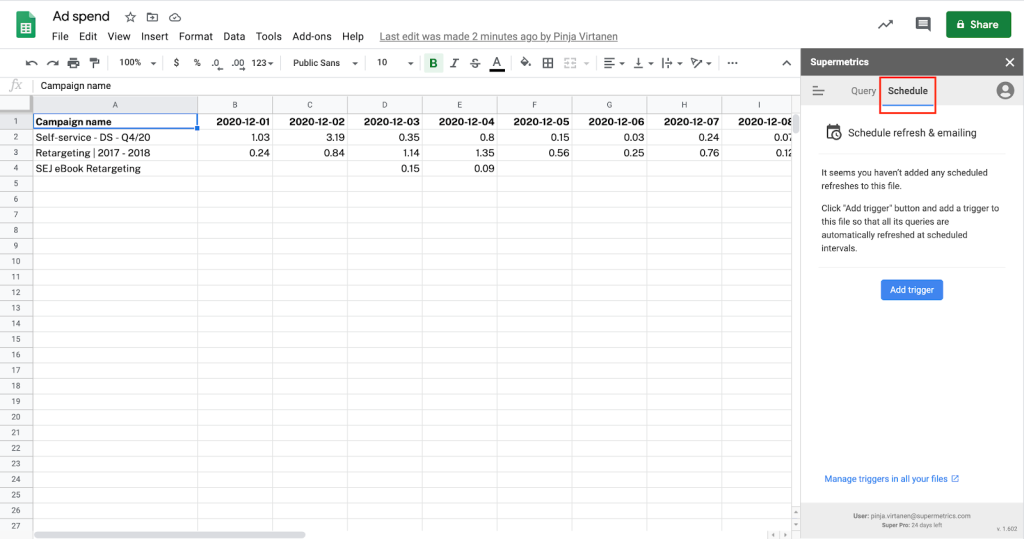The image size is (1024, 539).
Task: Open the zoom 100% dropdown
Action: pos(137,63)
